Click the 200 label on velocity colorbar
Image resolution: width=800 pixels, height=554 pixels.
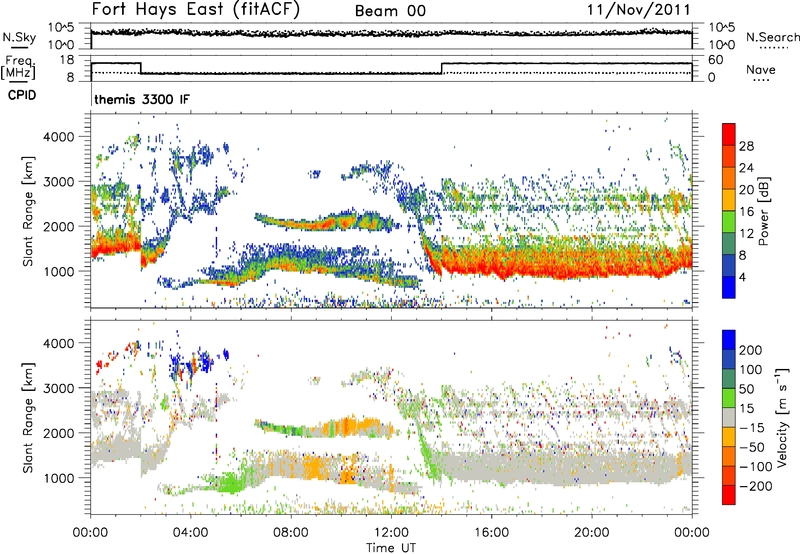[x=751, y=350]
